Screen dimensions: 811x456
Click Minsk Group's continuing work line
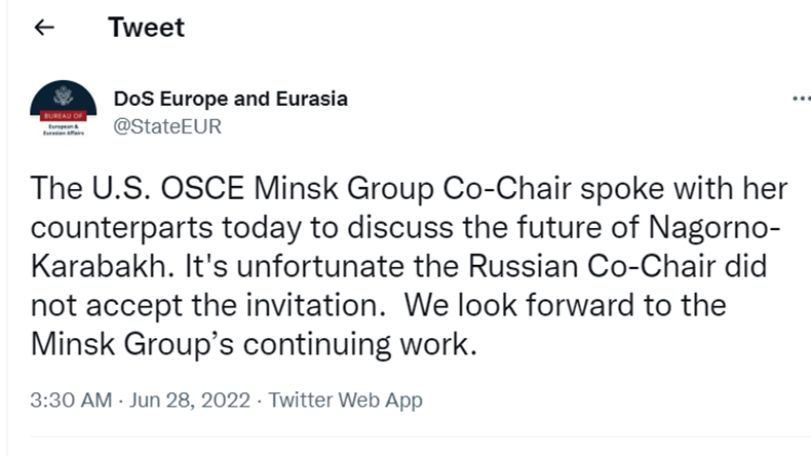[x=253, y=344]
